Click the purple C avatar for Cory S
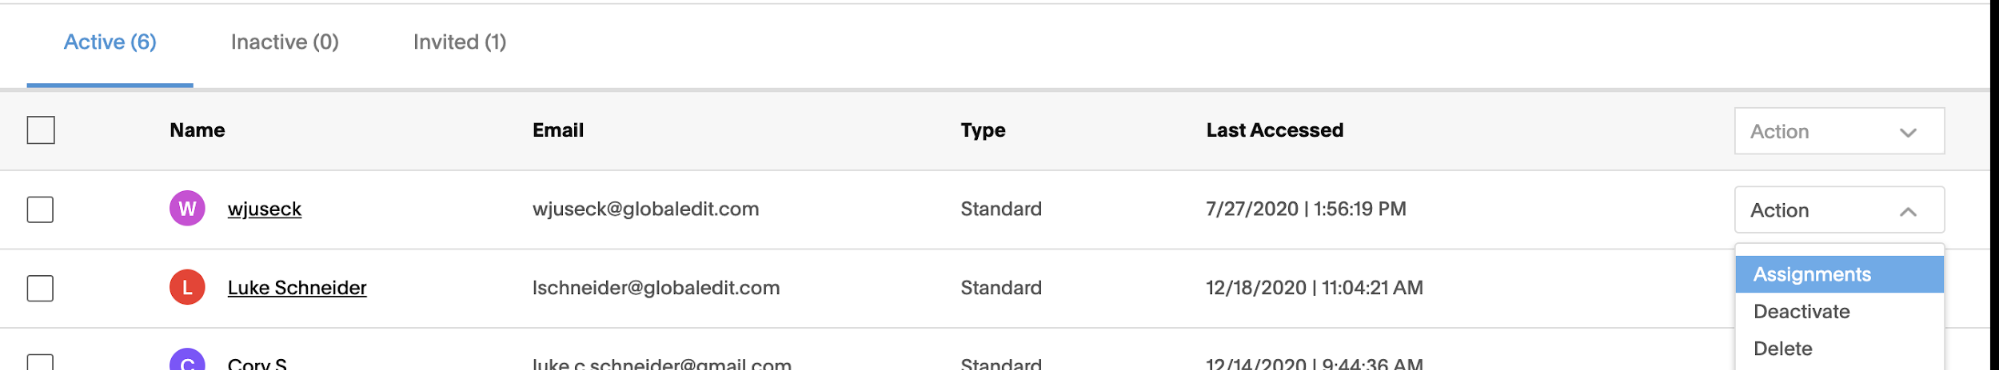The height and width of the screenshot is (371, 1999). 187,360
